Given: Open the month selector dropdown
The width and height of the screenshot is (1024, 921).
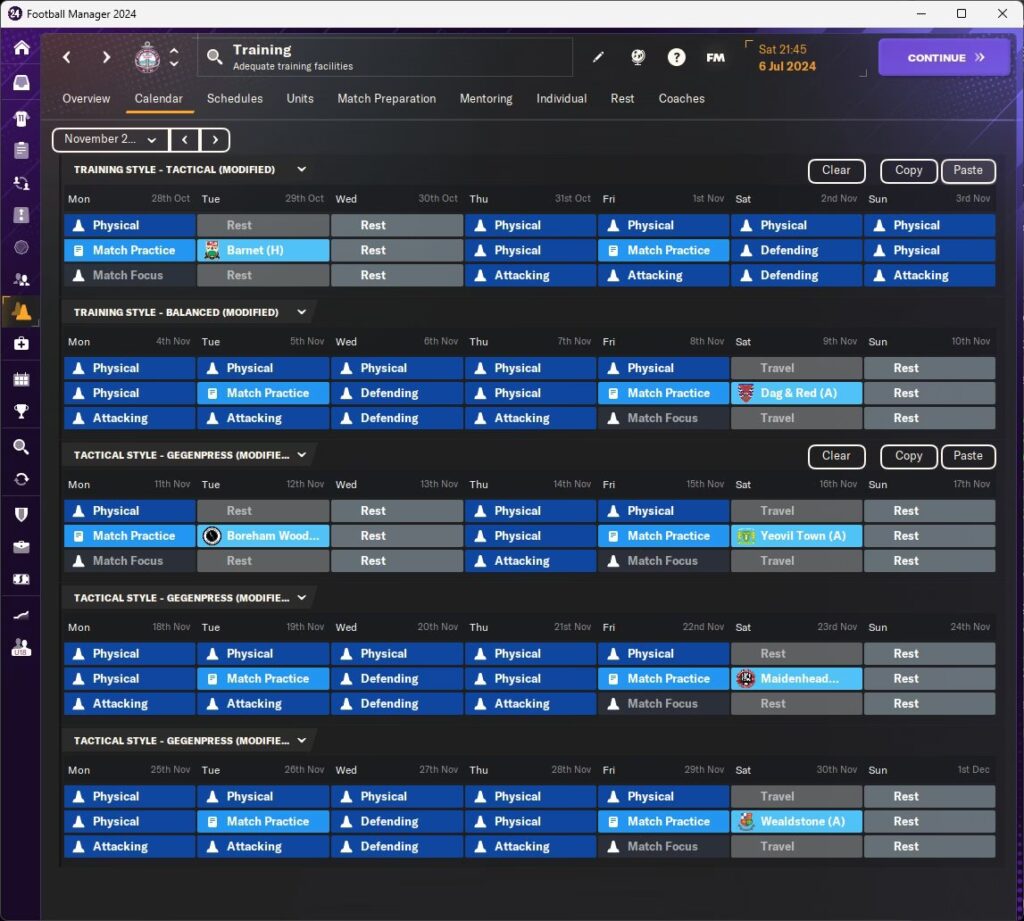Looking at the screenshot, I should (110, 140).
